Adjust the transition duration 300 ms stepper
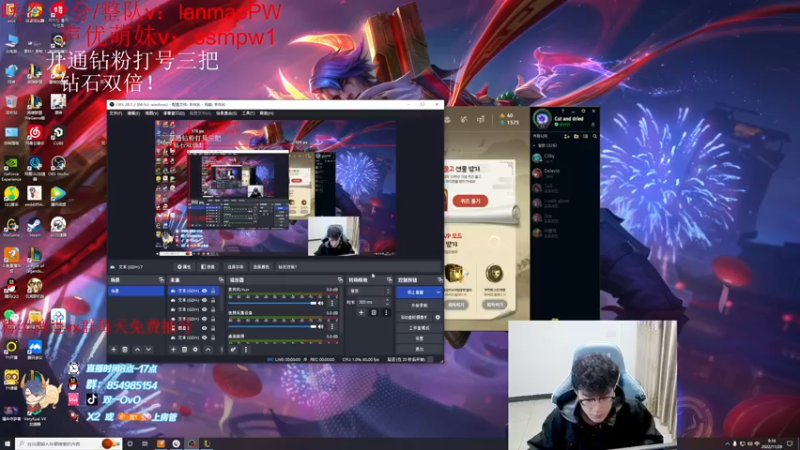Viewport: 800px width, 450px height. [x=386, y=302]
